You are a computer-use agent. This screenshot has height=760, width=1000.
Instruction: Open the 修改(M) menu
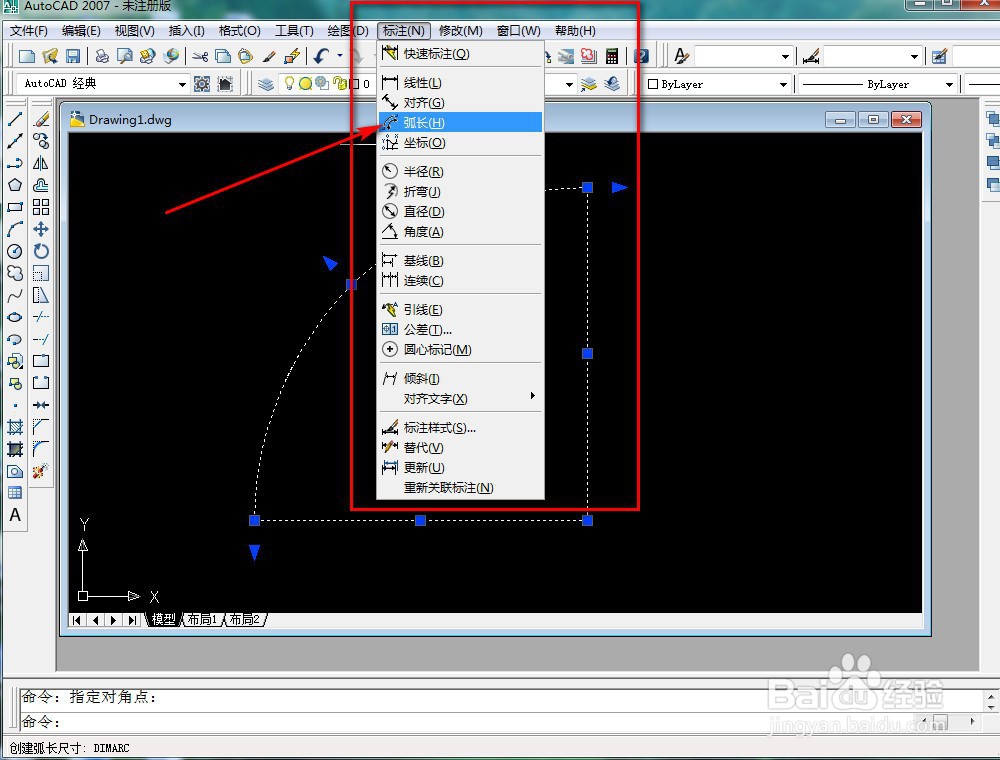coord(460,31)
